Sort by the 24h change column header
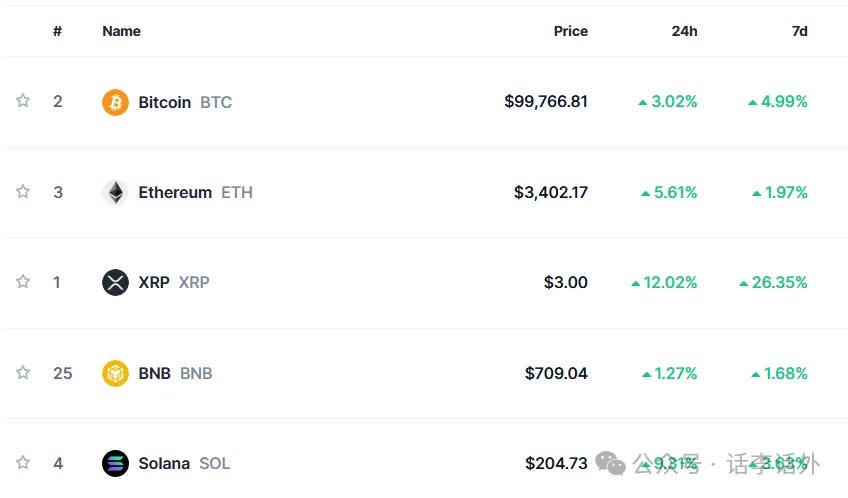The width and height of the screenshot is (848, 498). [684, 31]
